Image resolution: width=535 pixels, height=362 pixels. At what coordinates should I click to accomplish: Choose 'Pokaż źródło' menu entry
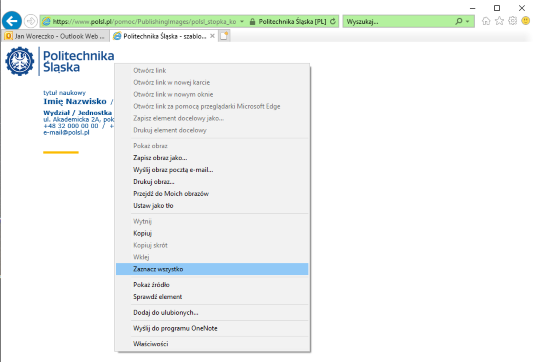pyautogui.click(x=212, y=285)
